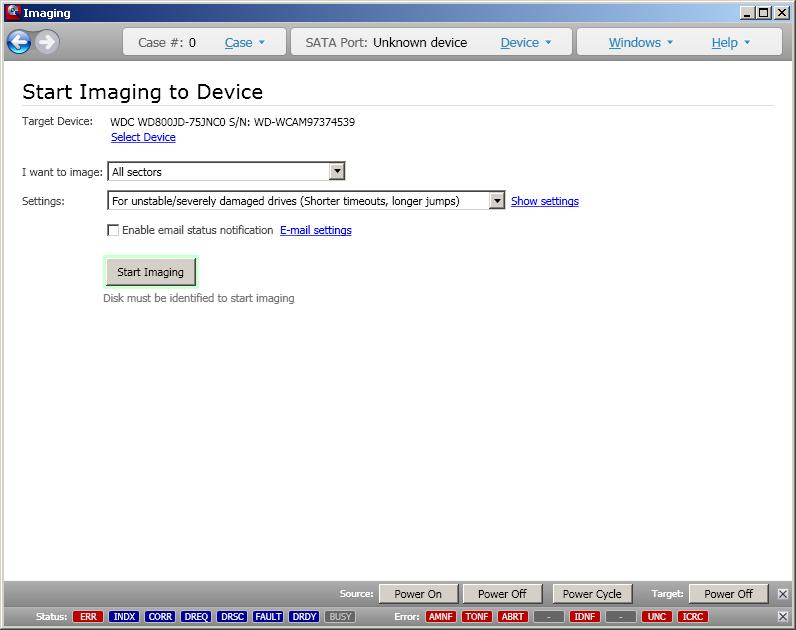Click the 'Case #: 0' text
Viewport: 796px width, 630px height.
pyautogui.click(x=167, y=43)
